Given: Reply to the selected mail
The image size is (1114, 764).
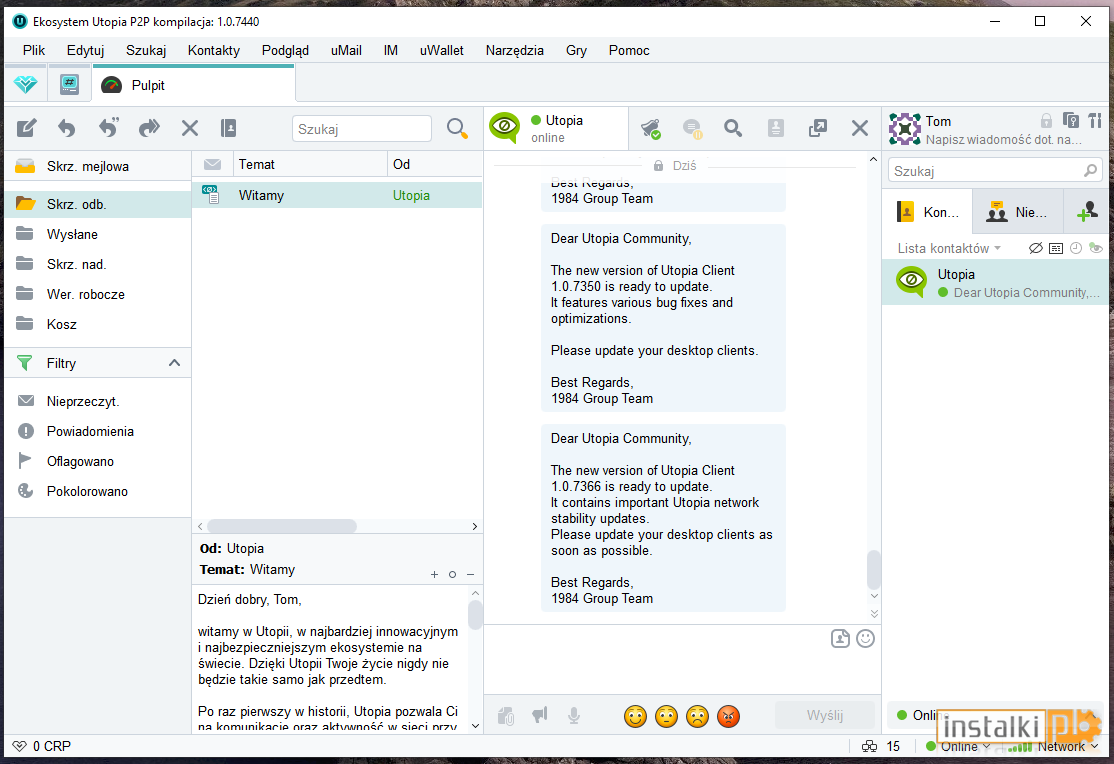Looking at the screenshot, I should click(67, 128).
